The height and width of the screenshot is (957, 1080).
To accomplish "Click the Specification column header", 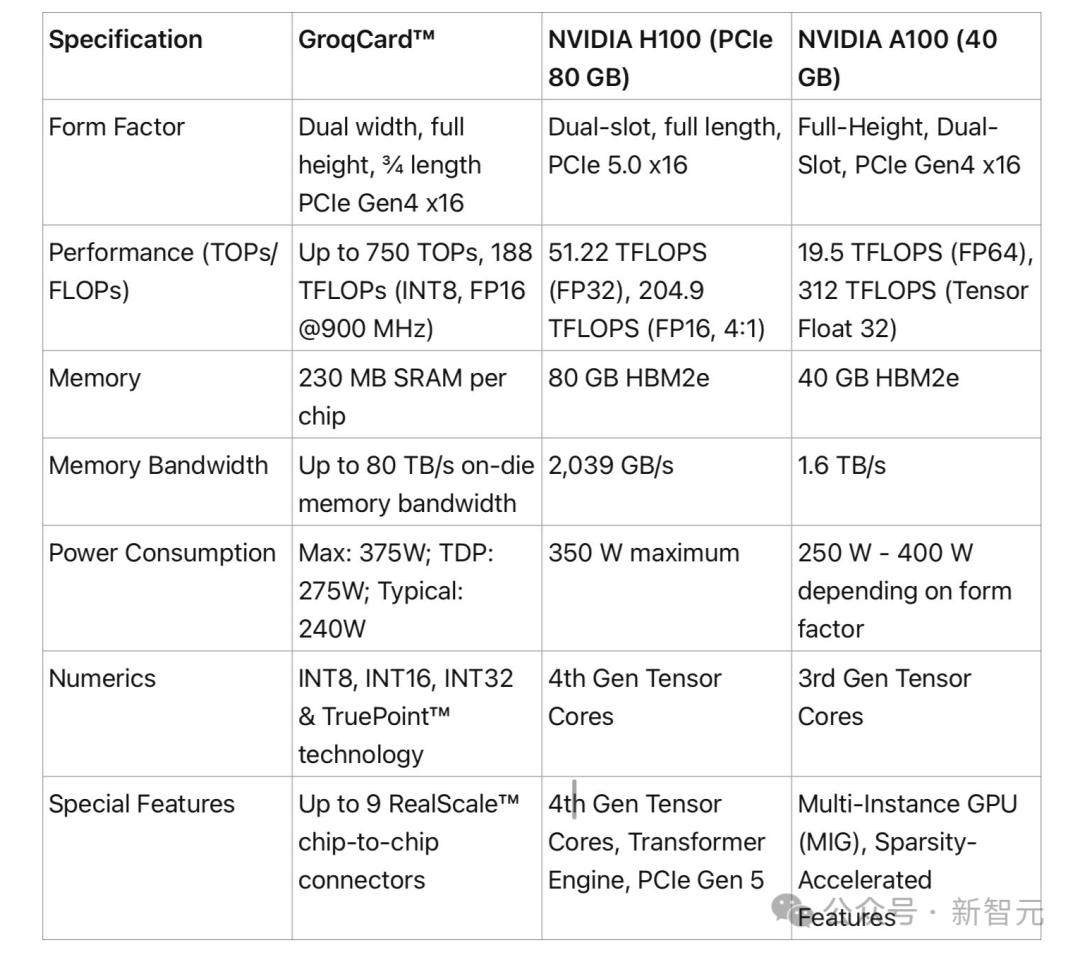I will [126, 40].
